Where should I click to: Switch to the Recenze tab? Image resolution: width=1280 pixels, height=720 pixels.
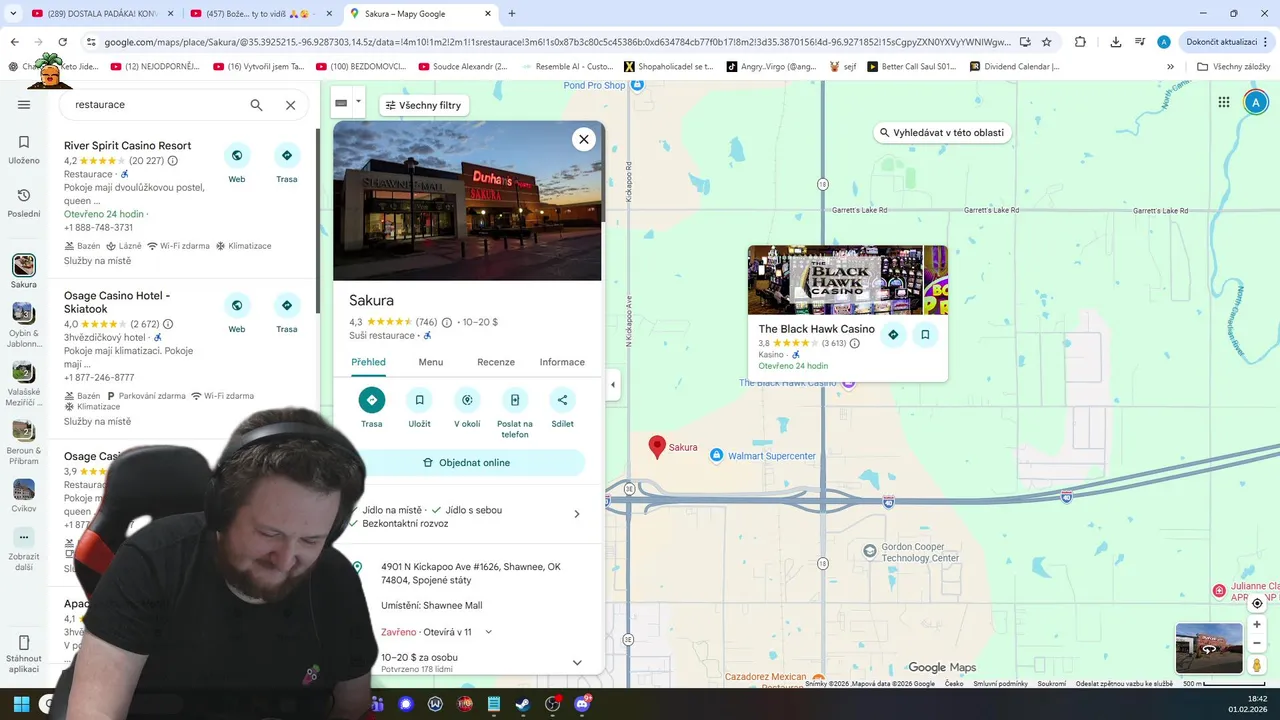[x=496, y=362]
